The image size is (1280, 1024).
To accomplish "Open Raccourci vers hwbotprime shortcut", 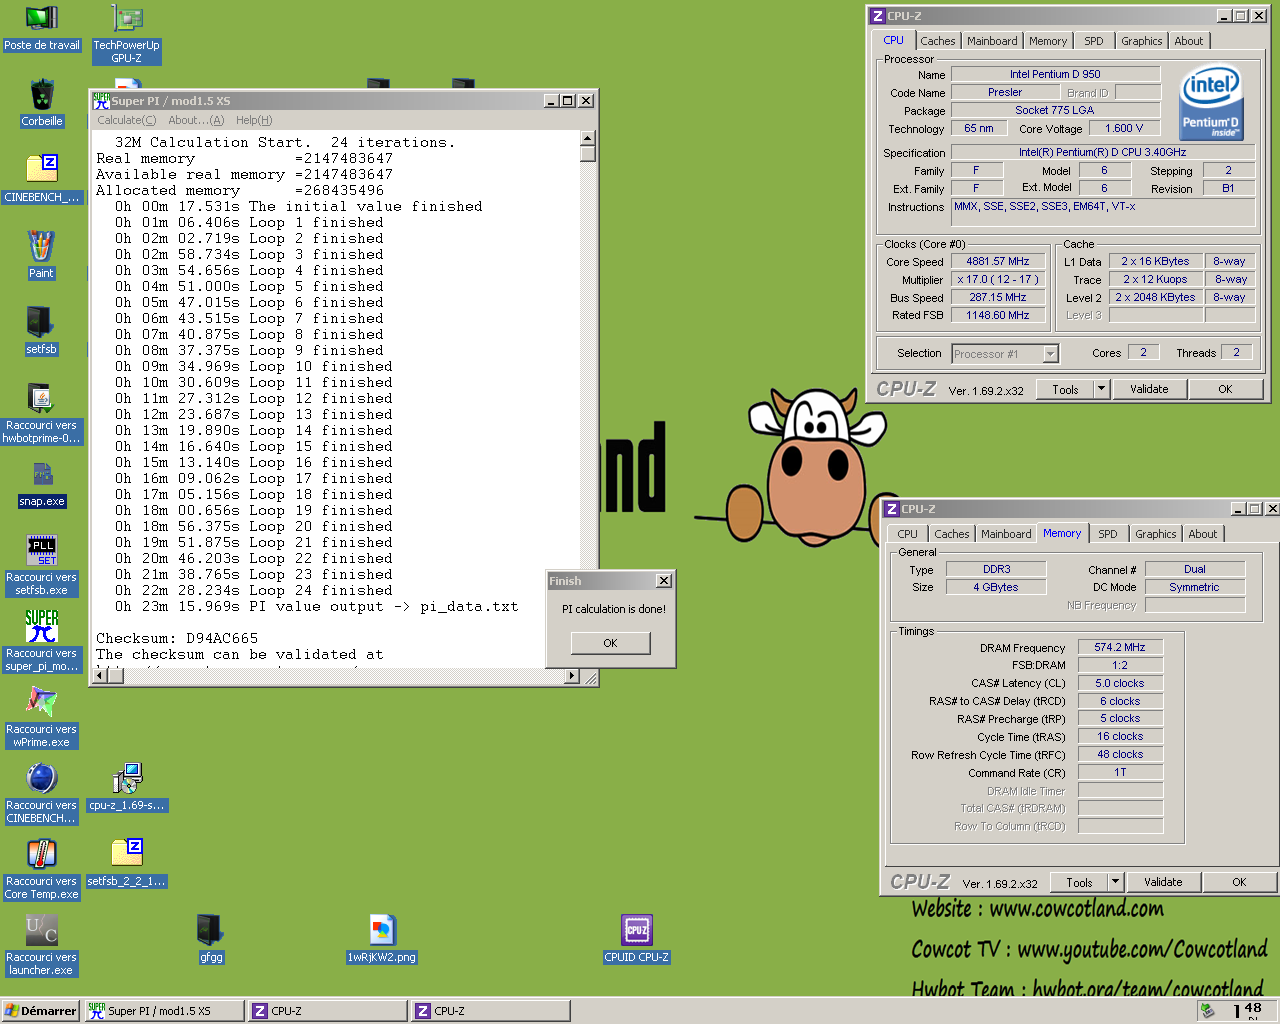I will [41, 413].
